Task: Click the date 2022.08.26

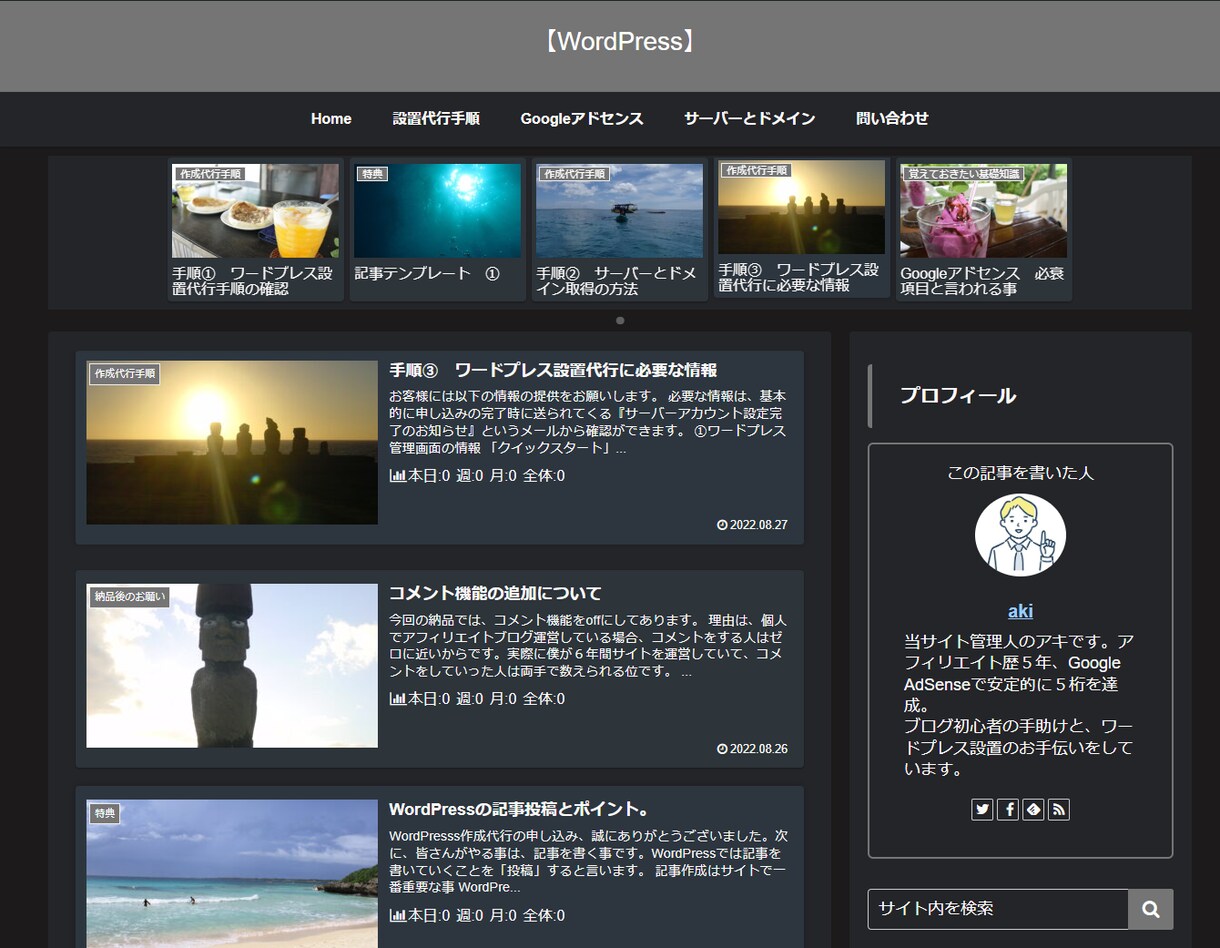Action: pyautogui.click(x=752, y=749)
